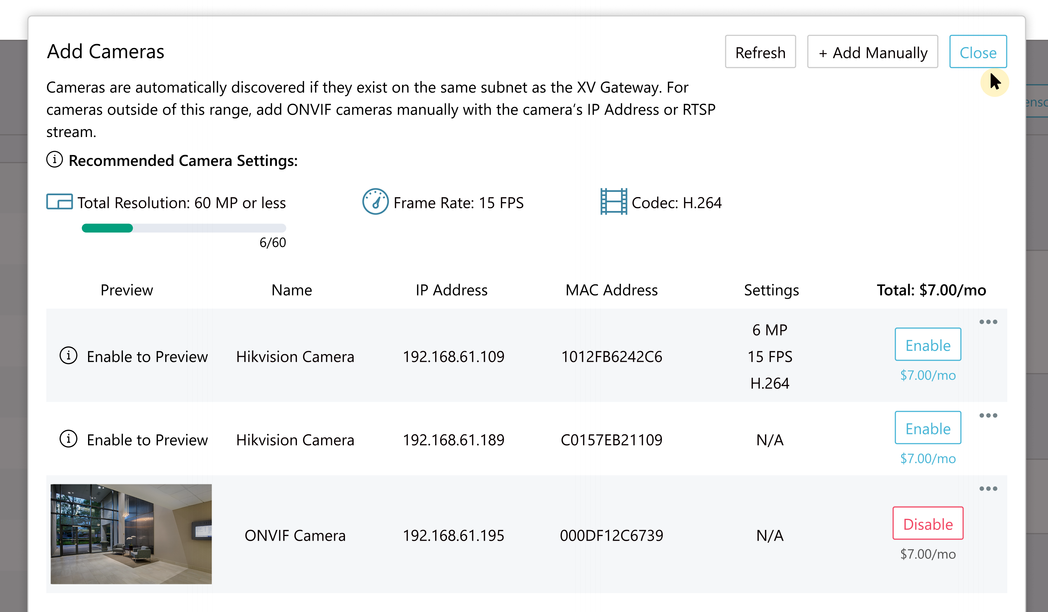Select MAC address C0157EB21109
The image size is (1048, 612).
coord(612,440)
